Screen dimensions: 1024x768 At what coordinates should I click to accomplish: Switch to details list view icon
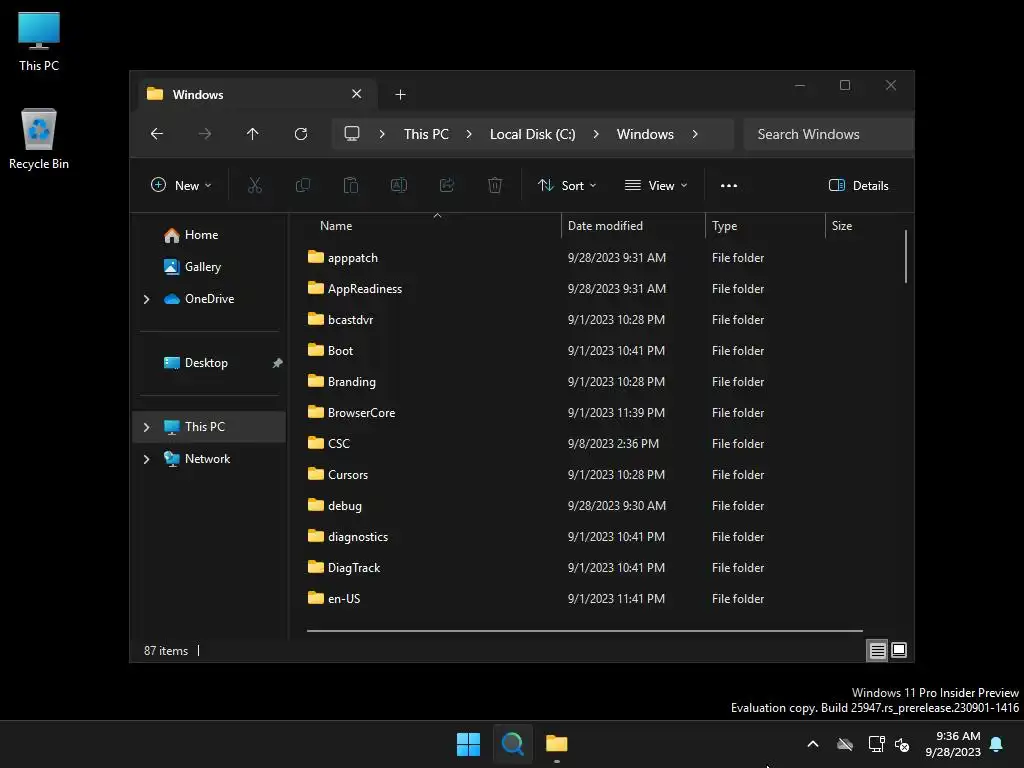877,650
